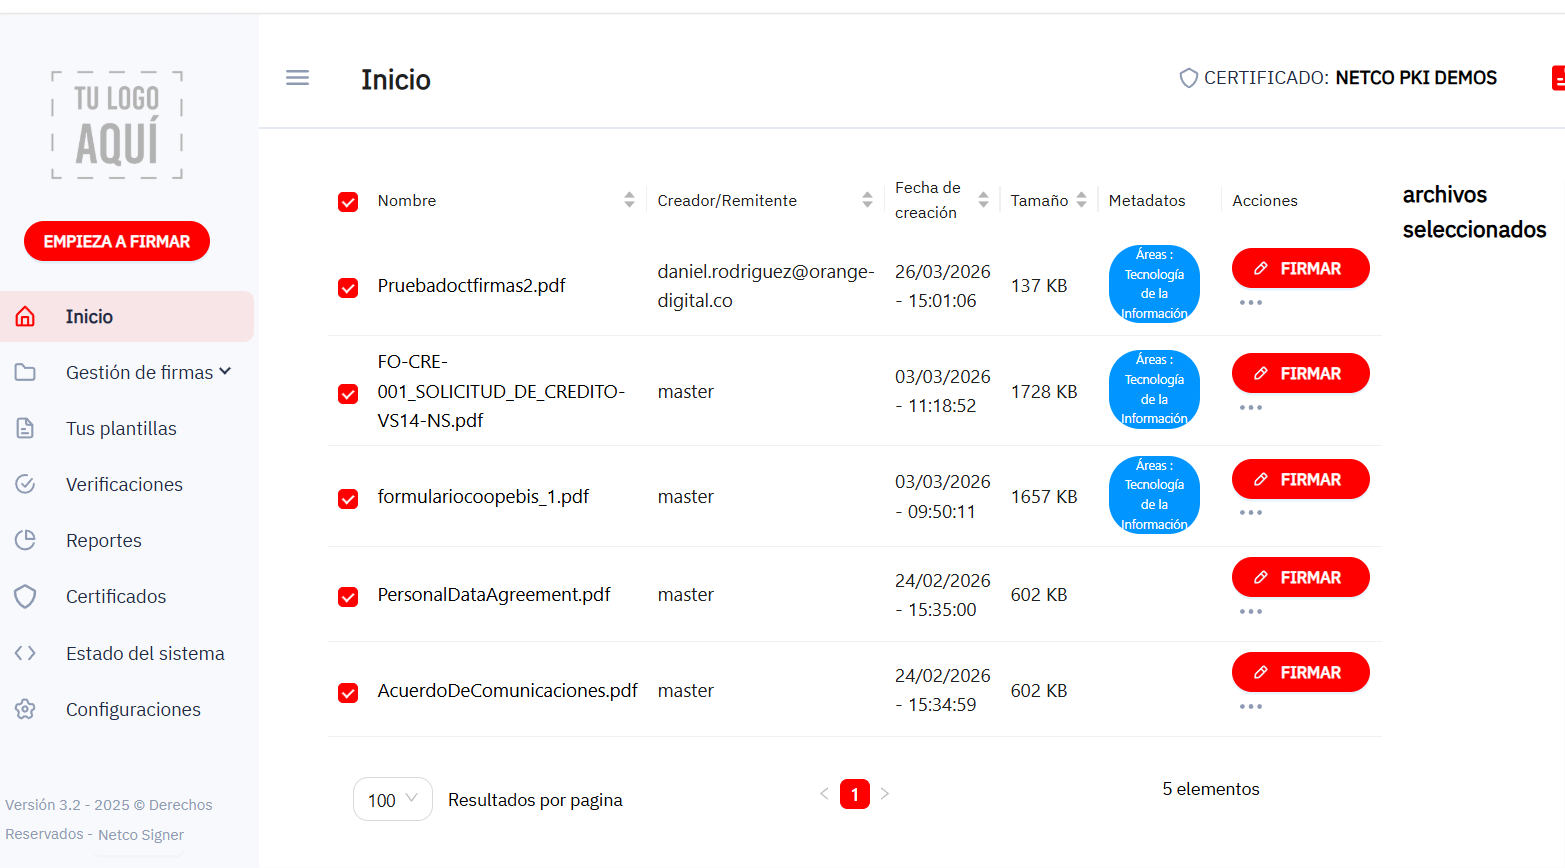Click the creator daniel.rodriguez@orange-digital.co
The height and width of the screenshot is (868, 1565).
[x=766, y=286]
